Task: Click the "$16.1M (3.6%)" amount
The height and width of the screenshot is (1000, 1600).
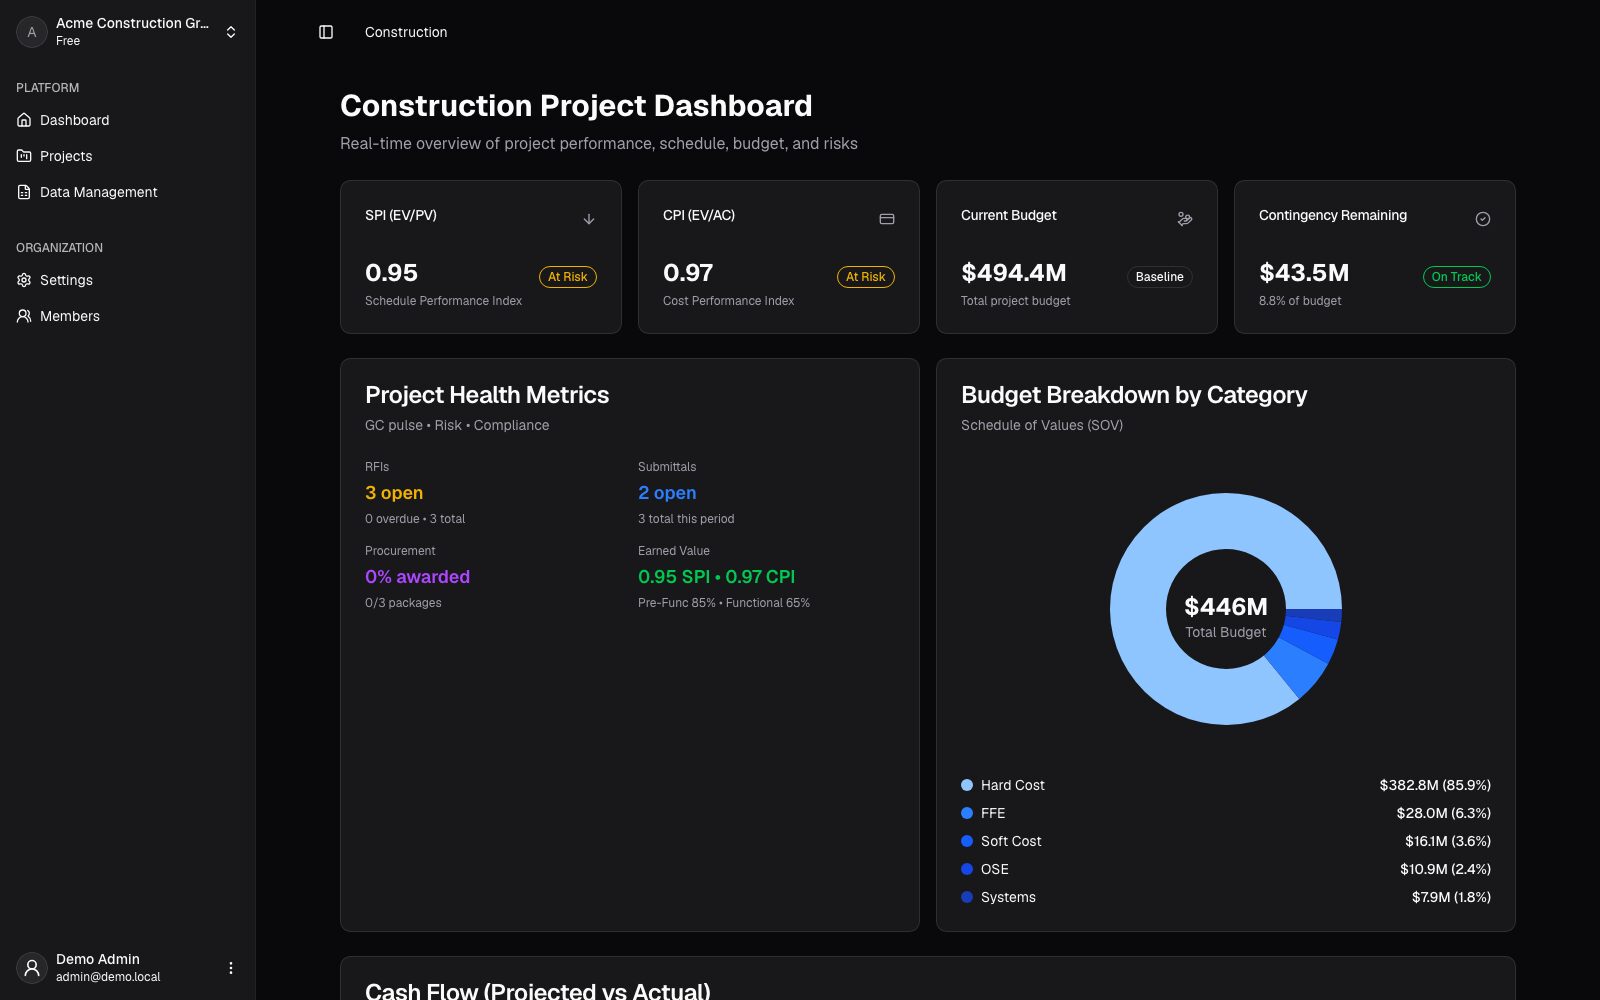Action: pyautogui.click(x=1447, y=841)
